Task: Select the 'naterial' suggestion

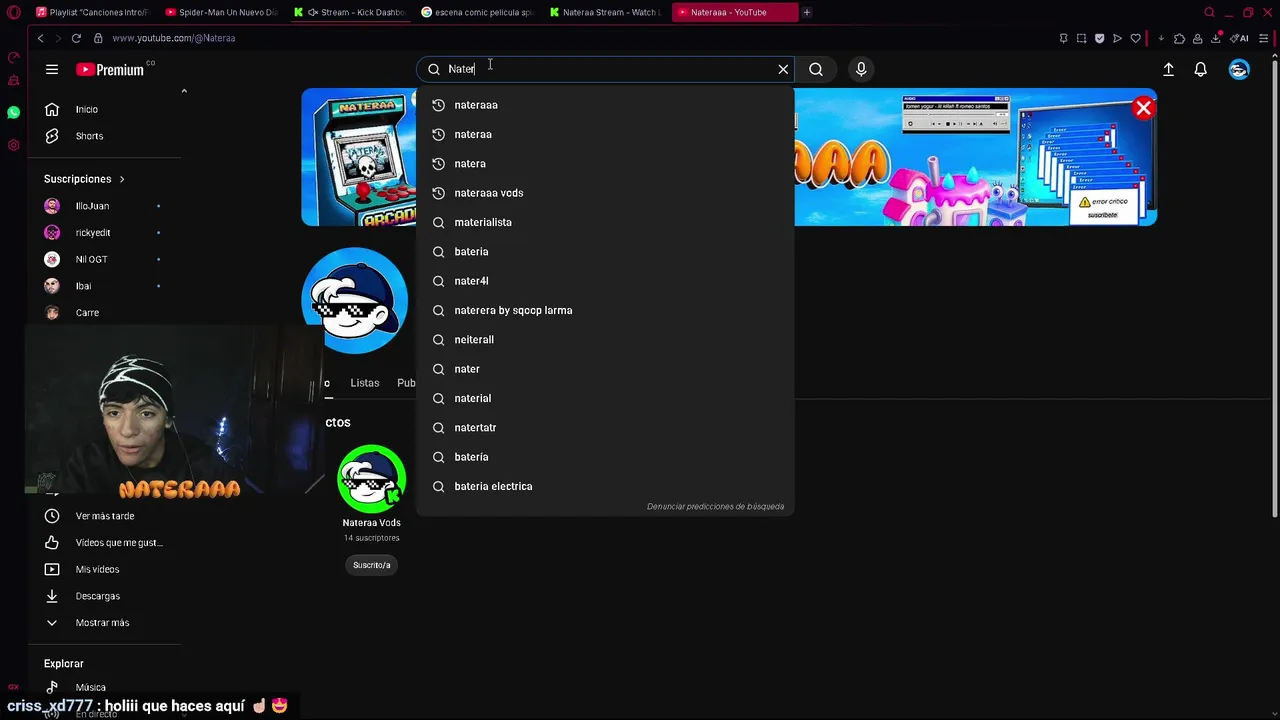Action: click(x=605, y=398)
